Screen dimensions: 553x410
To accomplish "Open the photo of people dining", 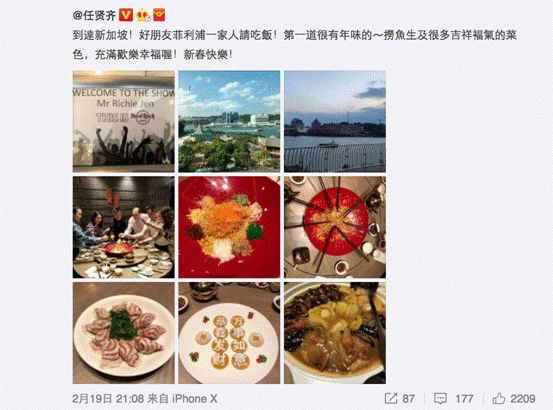I will click(123, 227).
